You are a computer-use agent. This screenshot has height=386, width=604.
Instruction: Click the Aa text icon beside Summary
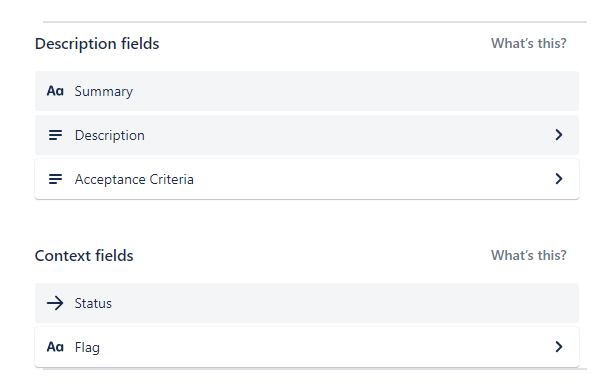[x=55, y=91]
